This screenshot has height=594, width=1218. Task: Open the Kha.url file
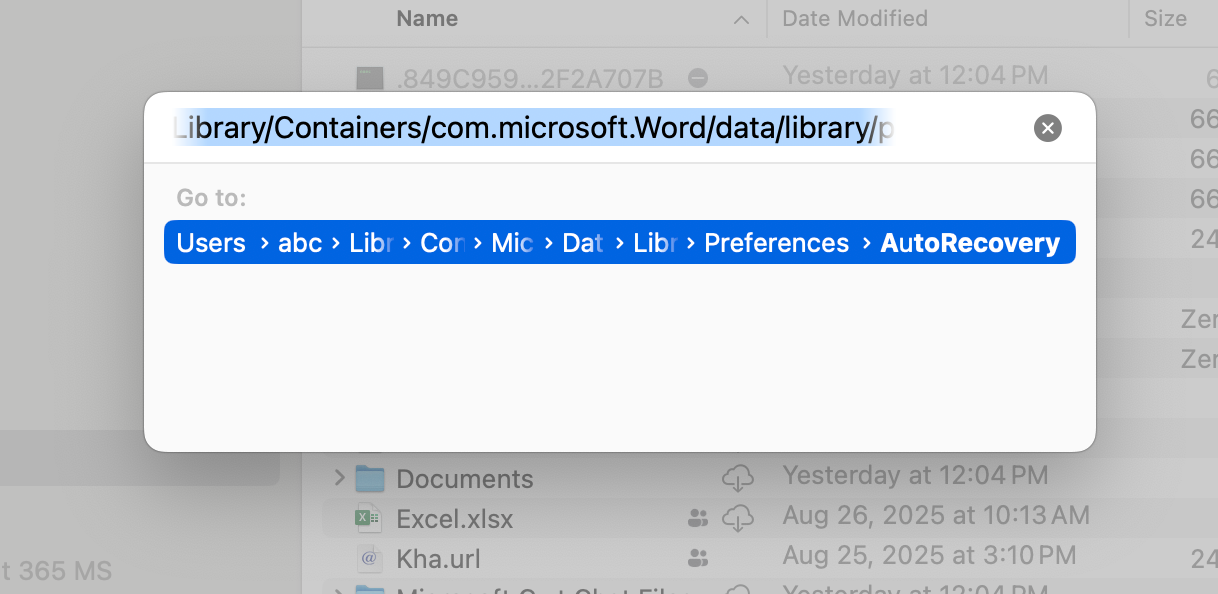[x=438, y=558]
